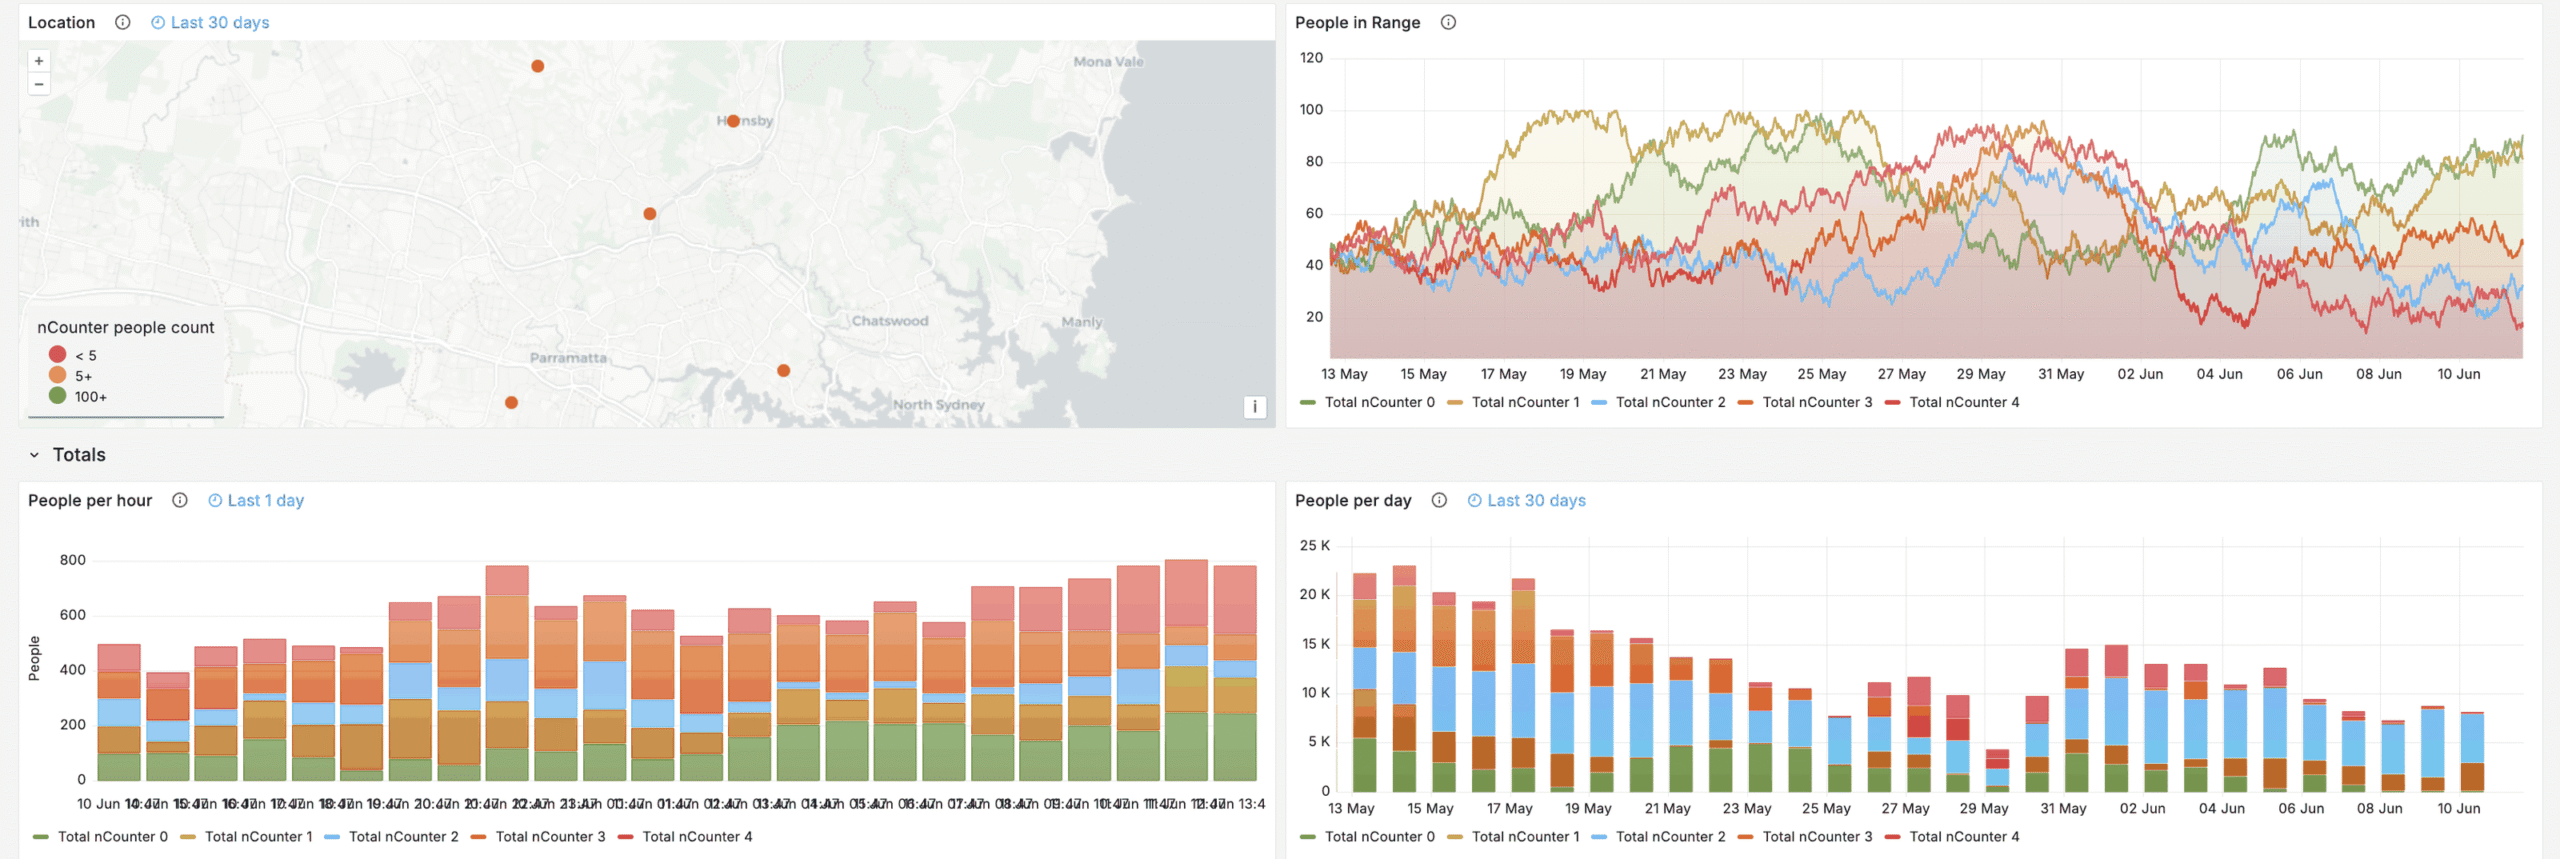Click the 'Manly' map label
The height and width of the screenshot is (859, 2560).
(x=1081, y=322)
